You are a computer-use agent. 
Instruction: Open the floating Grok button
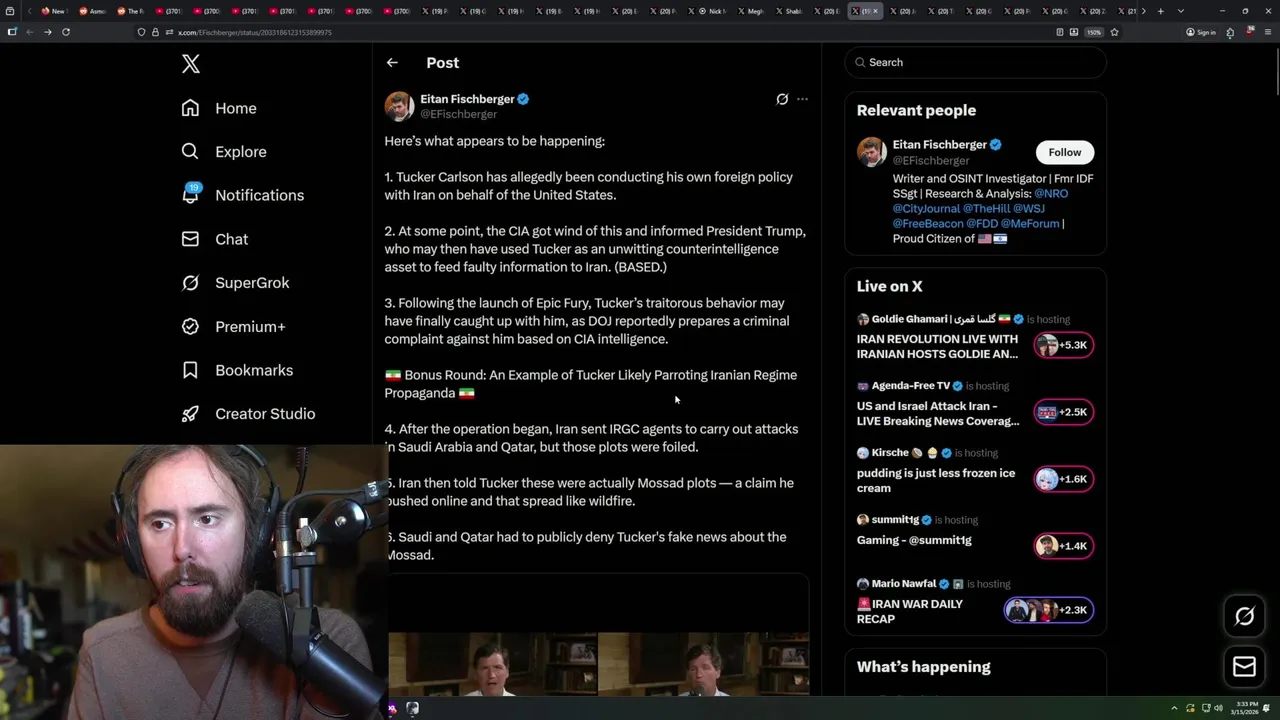point(1244,616)
